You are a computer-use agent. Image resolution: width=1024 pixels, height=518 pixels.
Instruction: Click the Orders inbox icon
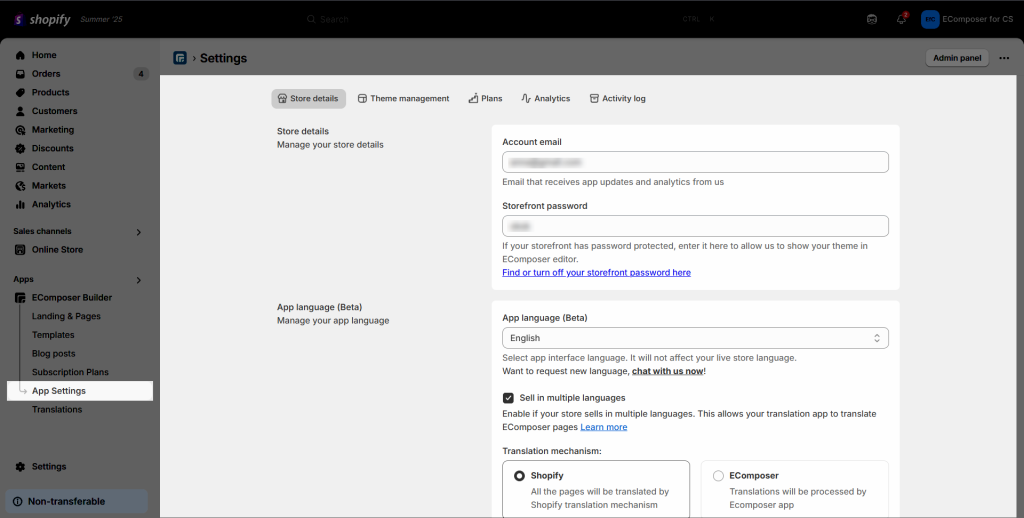click(20, 74)
